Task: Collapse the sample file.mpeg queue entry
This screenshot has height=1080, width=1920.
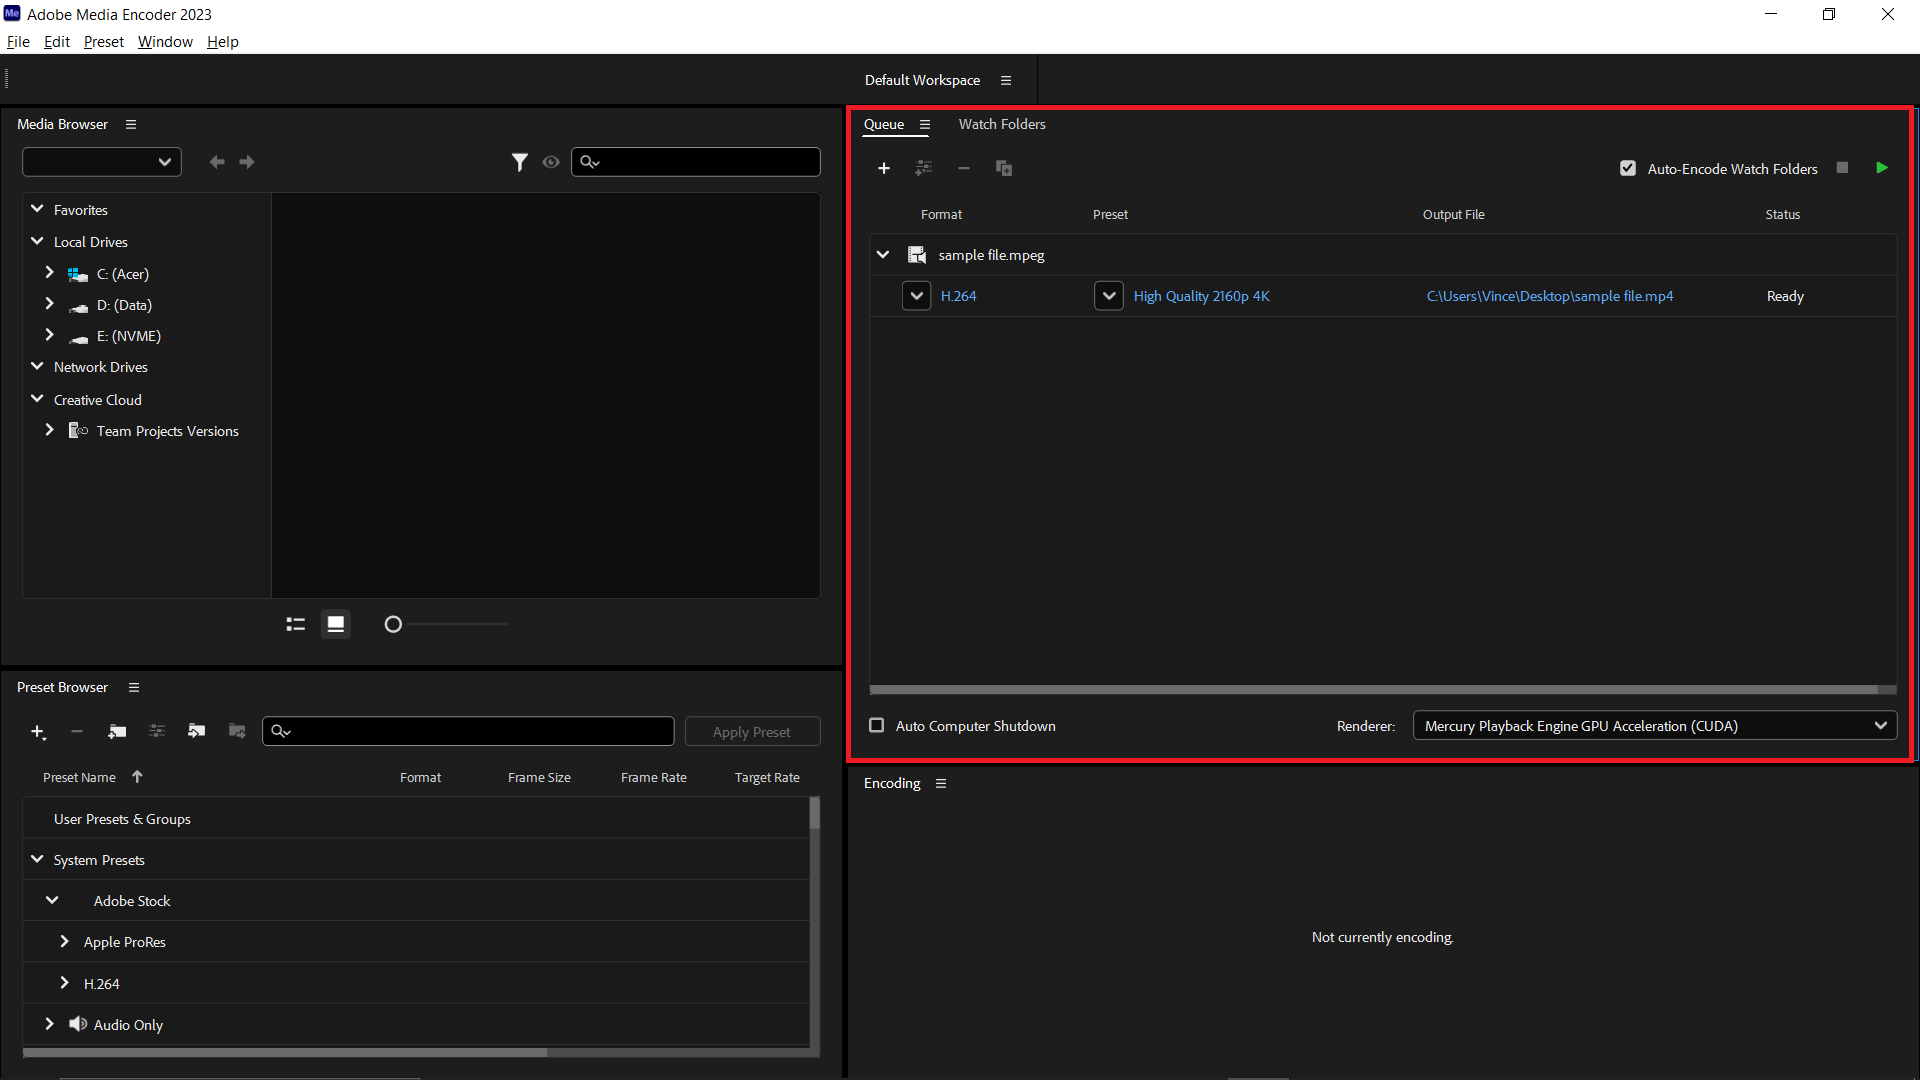Action: [883, 254]
